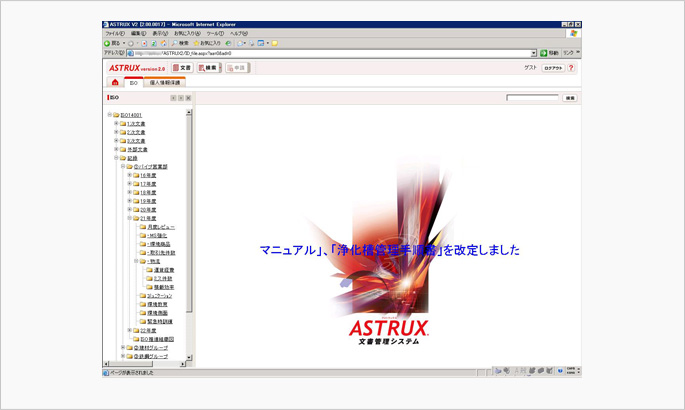Expand the 22年度 folder
Image resolution: width=685 pixels, height=410 pixels.
point(129,331)
